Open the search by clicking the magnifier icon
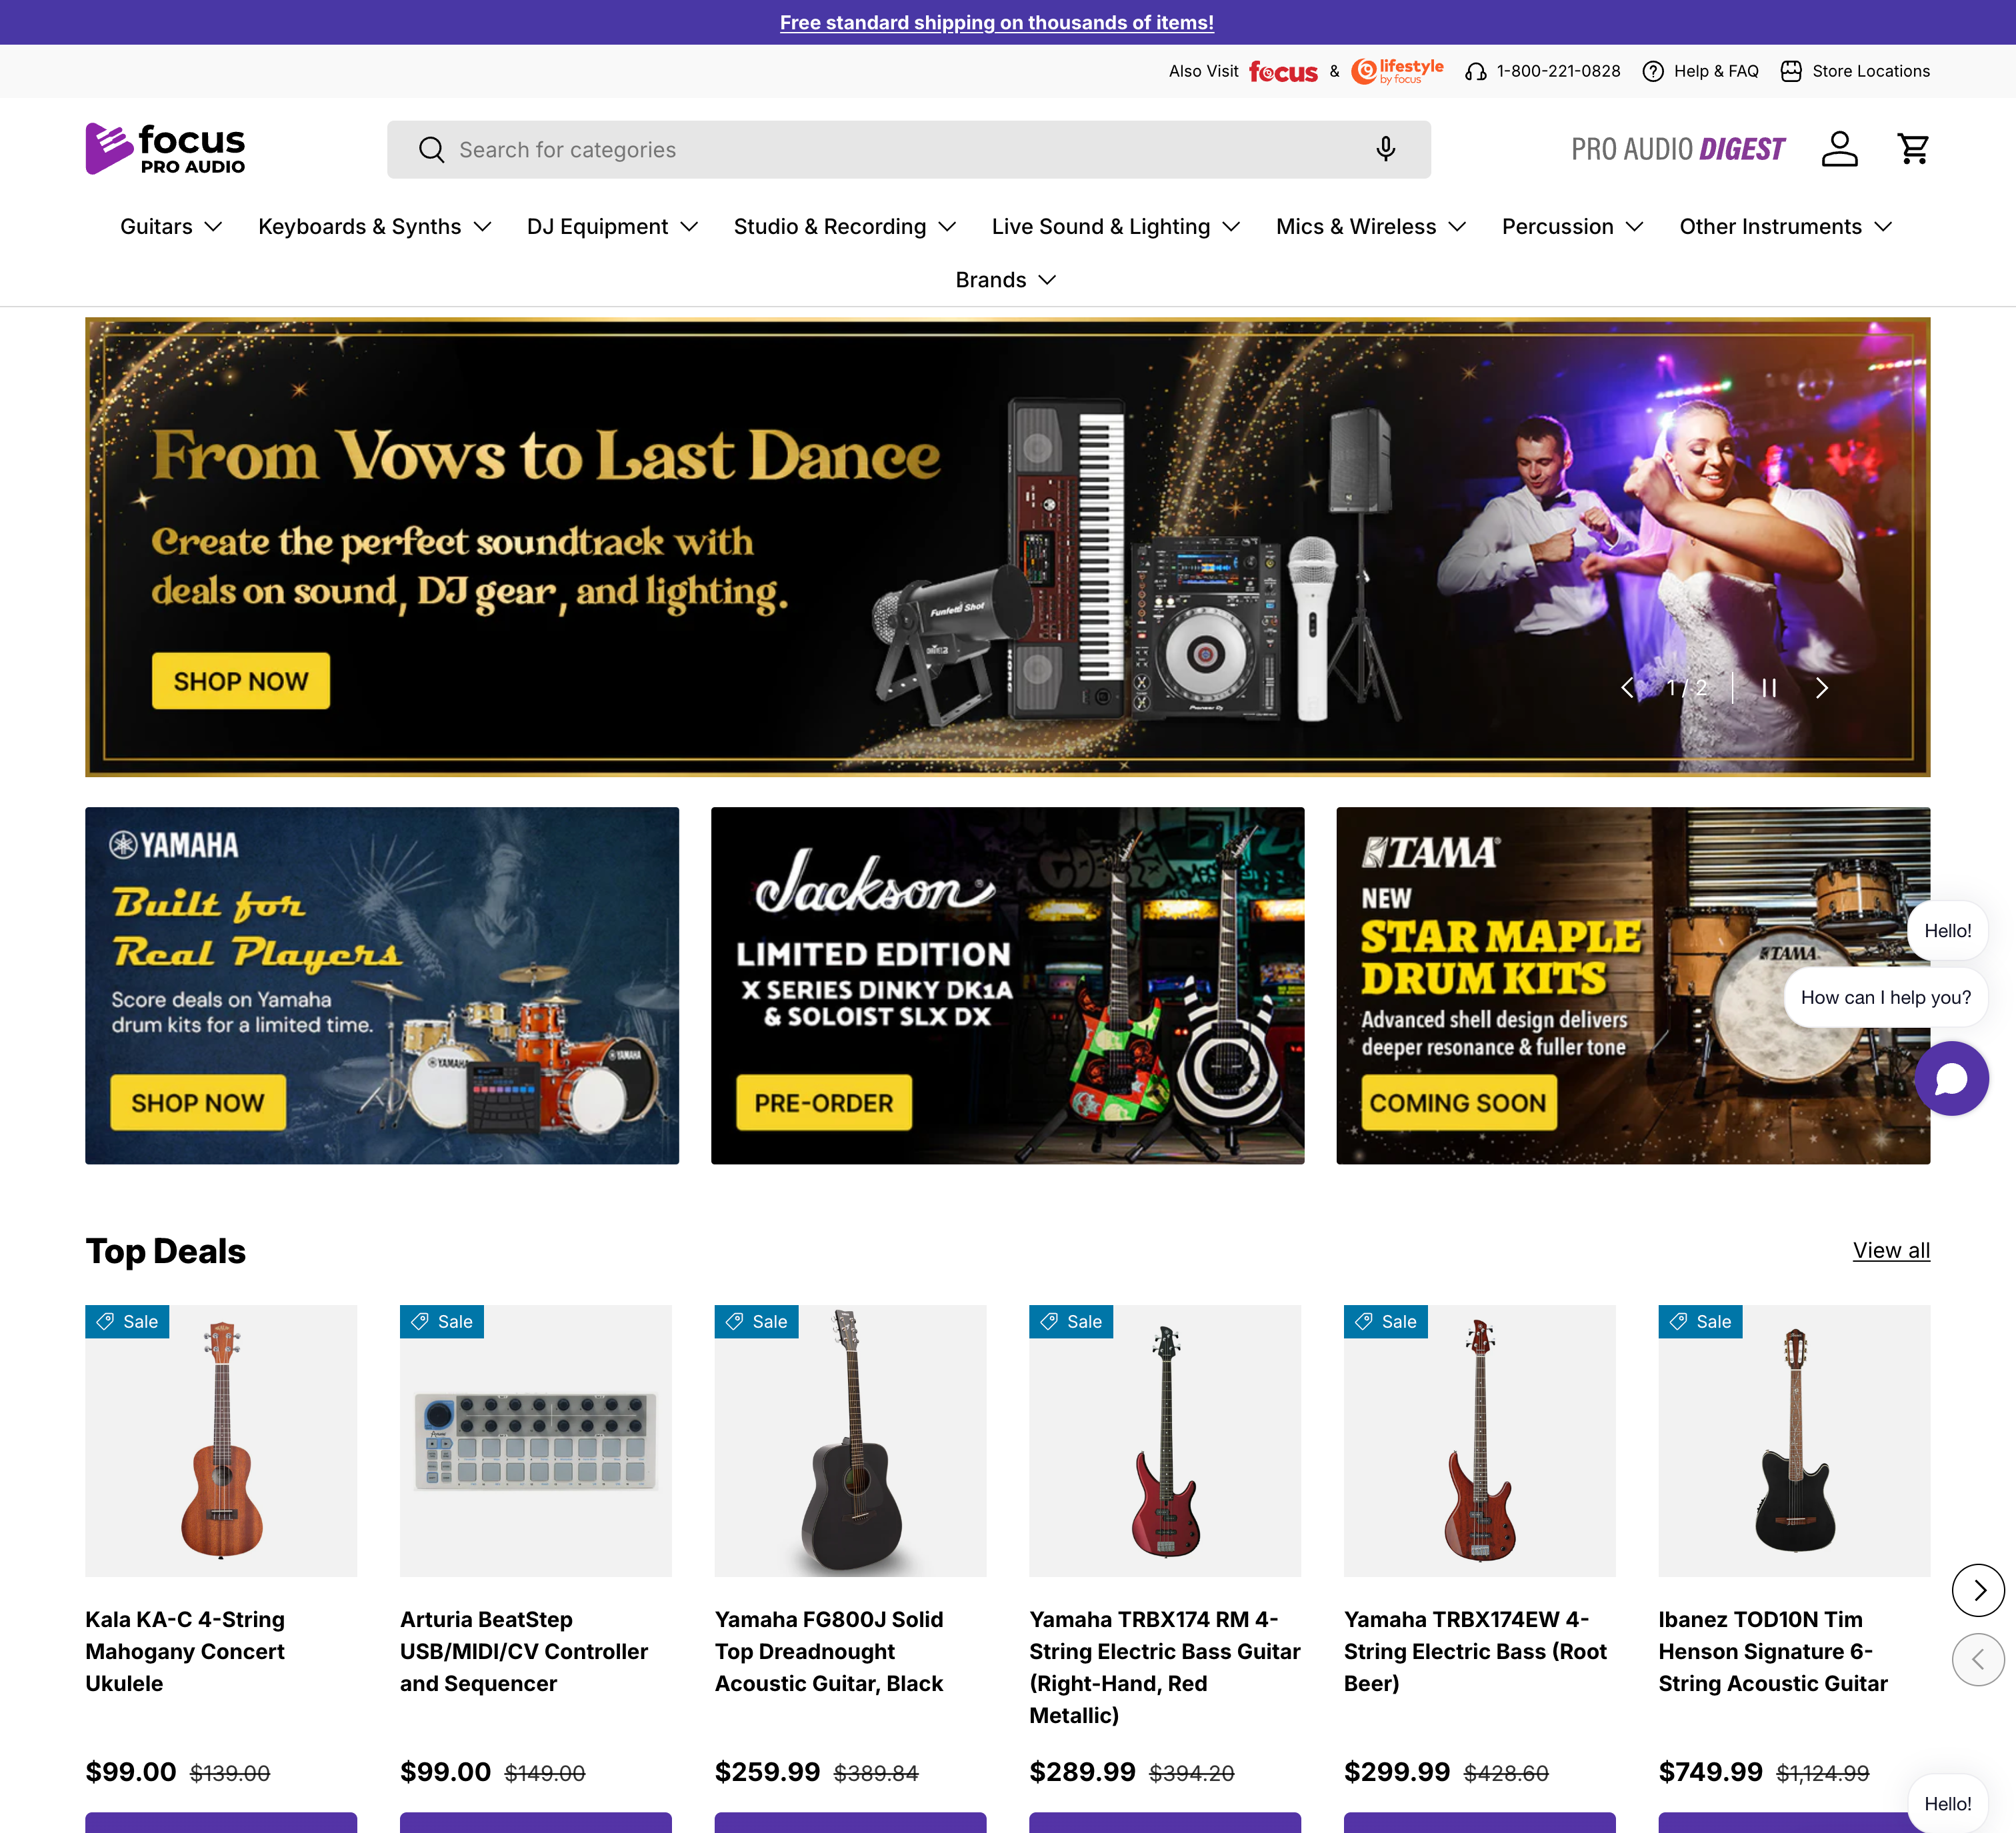Image resolution: width=2016 pixels, height=1833 pixels. (431, 149)
